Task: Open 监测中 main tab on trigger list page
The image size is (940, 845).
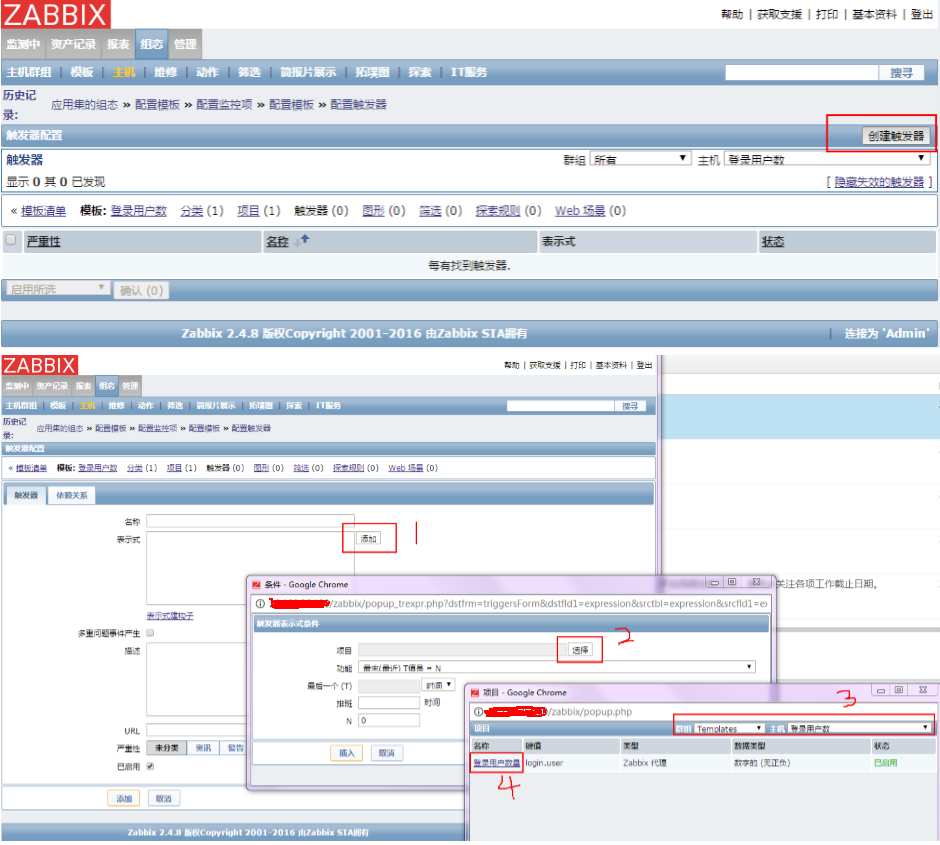Action: [23, 44]
